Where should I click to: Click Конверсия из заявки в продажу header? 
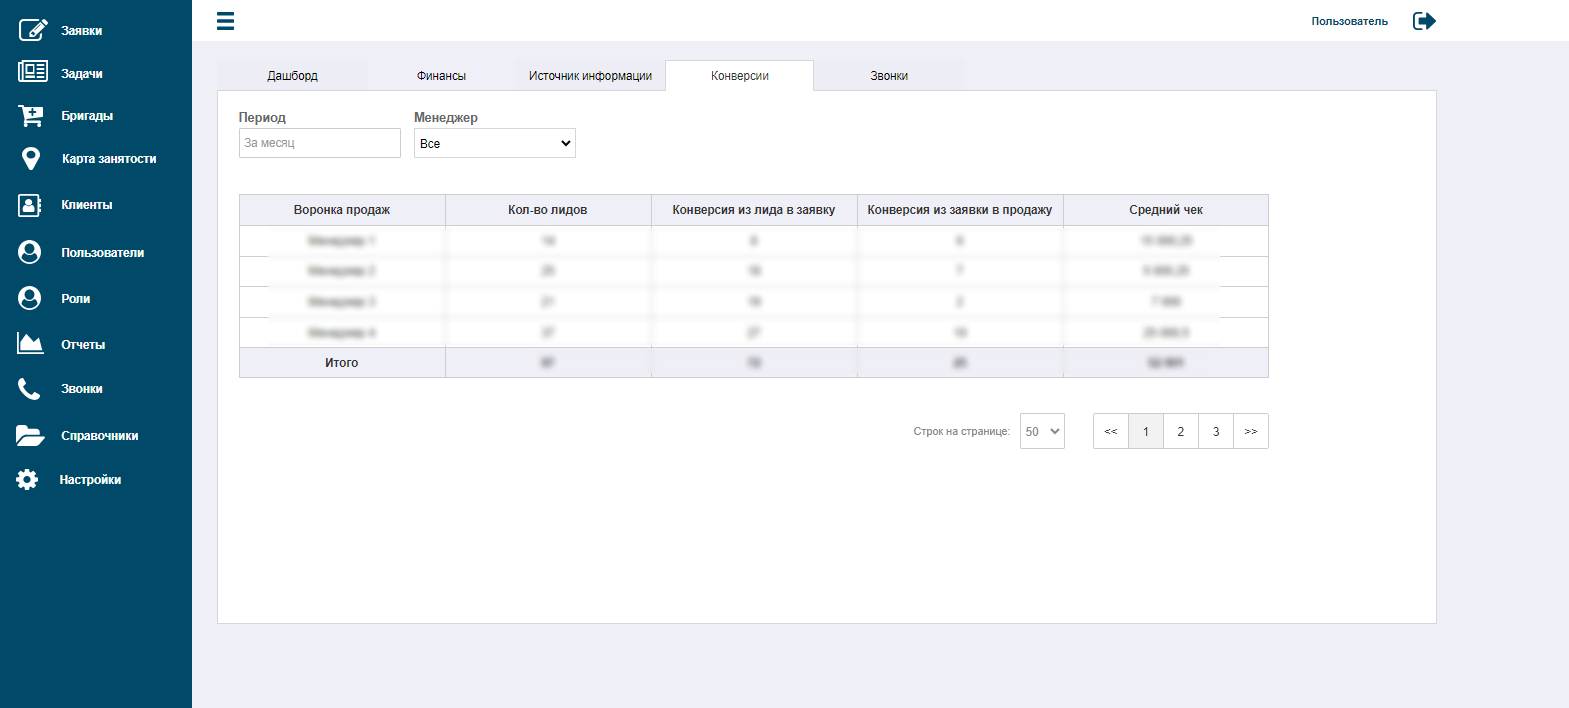click(x=960, y=210)
